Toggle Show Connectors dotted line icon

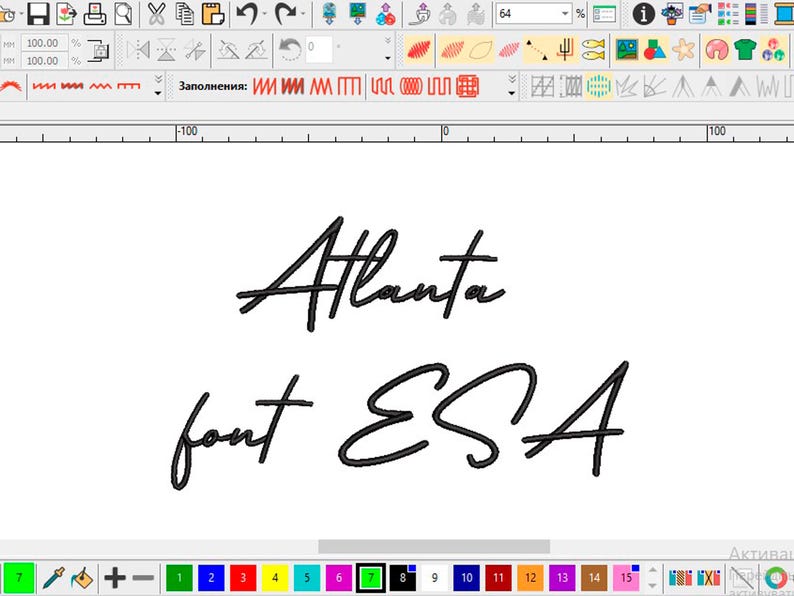point(536,50)
